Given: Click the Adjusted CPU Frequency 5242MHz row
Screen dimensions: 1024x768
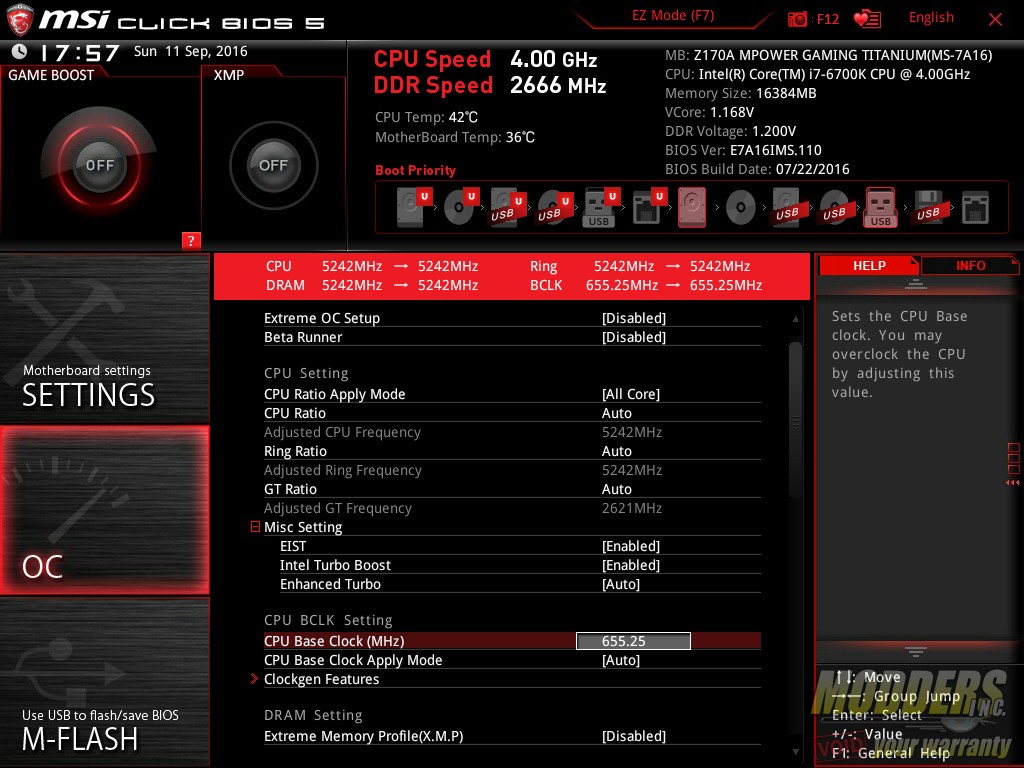Looking at the screenshot, I should (x=512, y=432).
